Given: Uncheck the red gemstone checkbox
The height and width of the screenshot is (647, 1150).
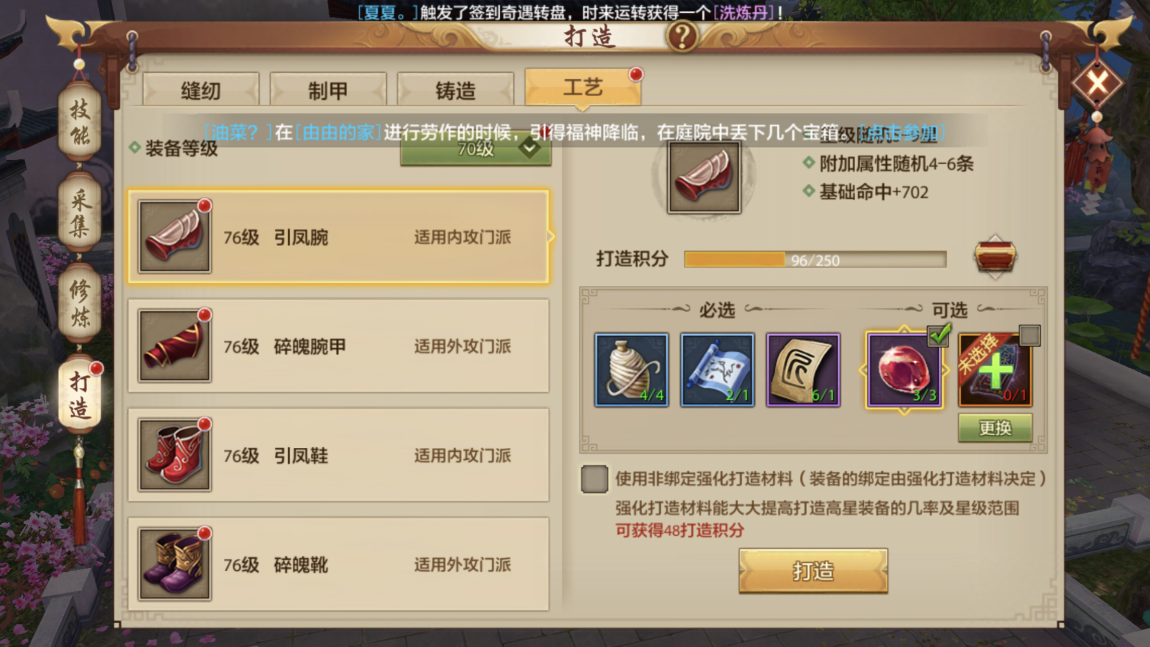Looking at the screenshot, I should [939, 335].
